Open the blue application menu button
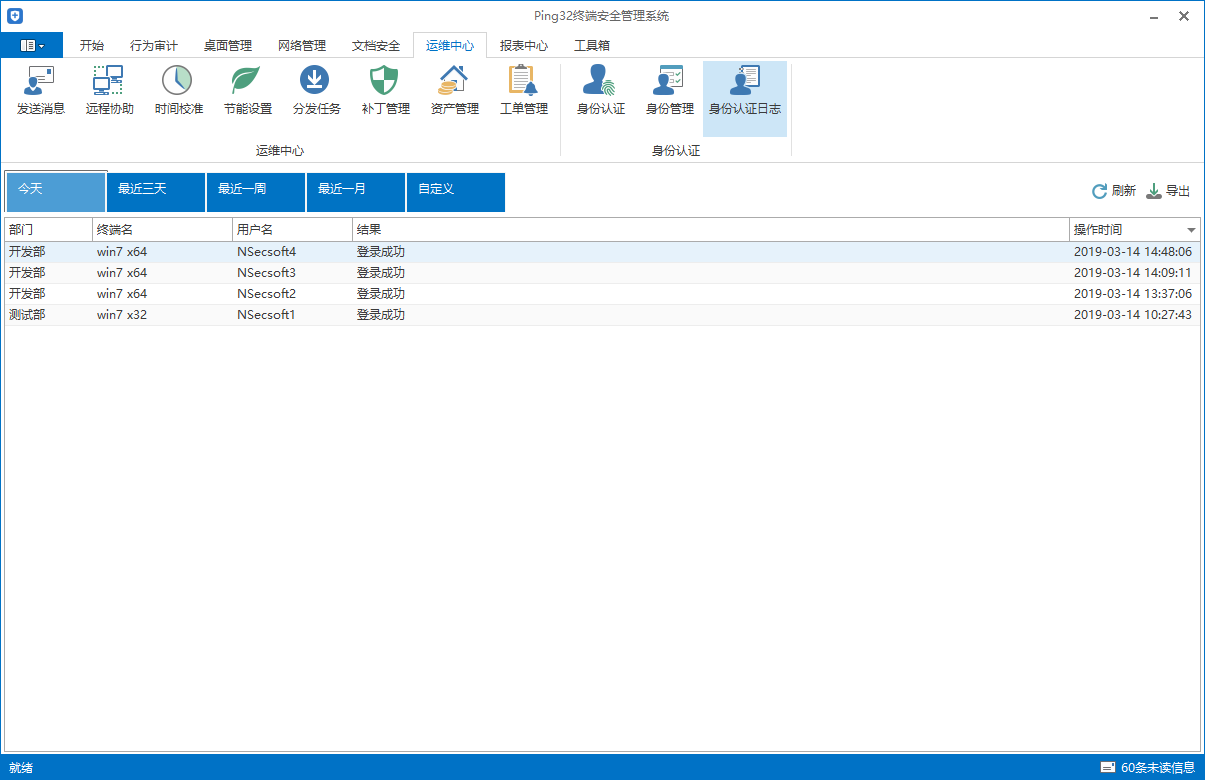Viewport: 1205px width, 780px height. coord(32,45)
